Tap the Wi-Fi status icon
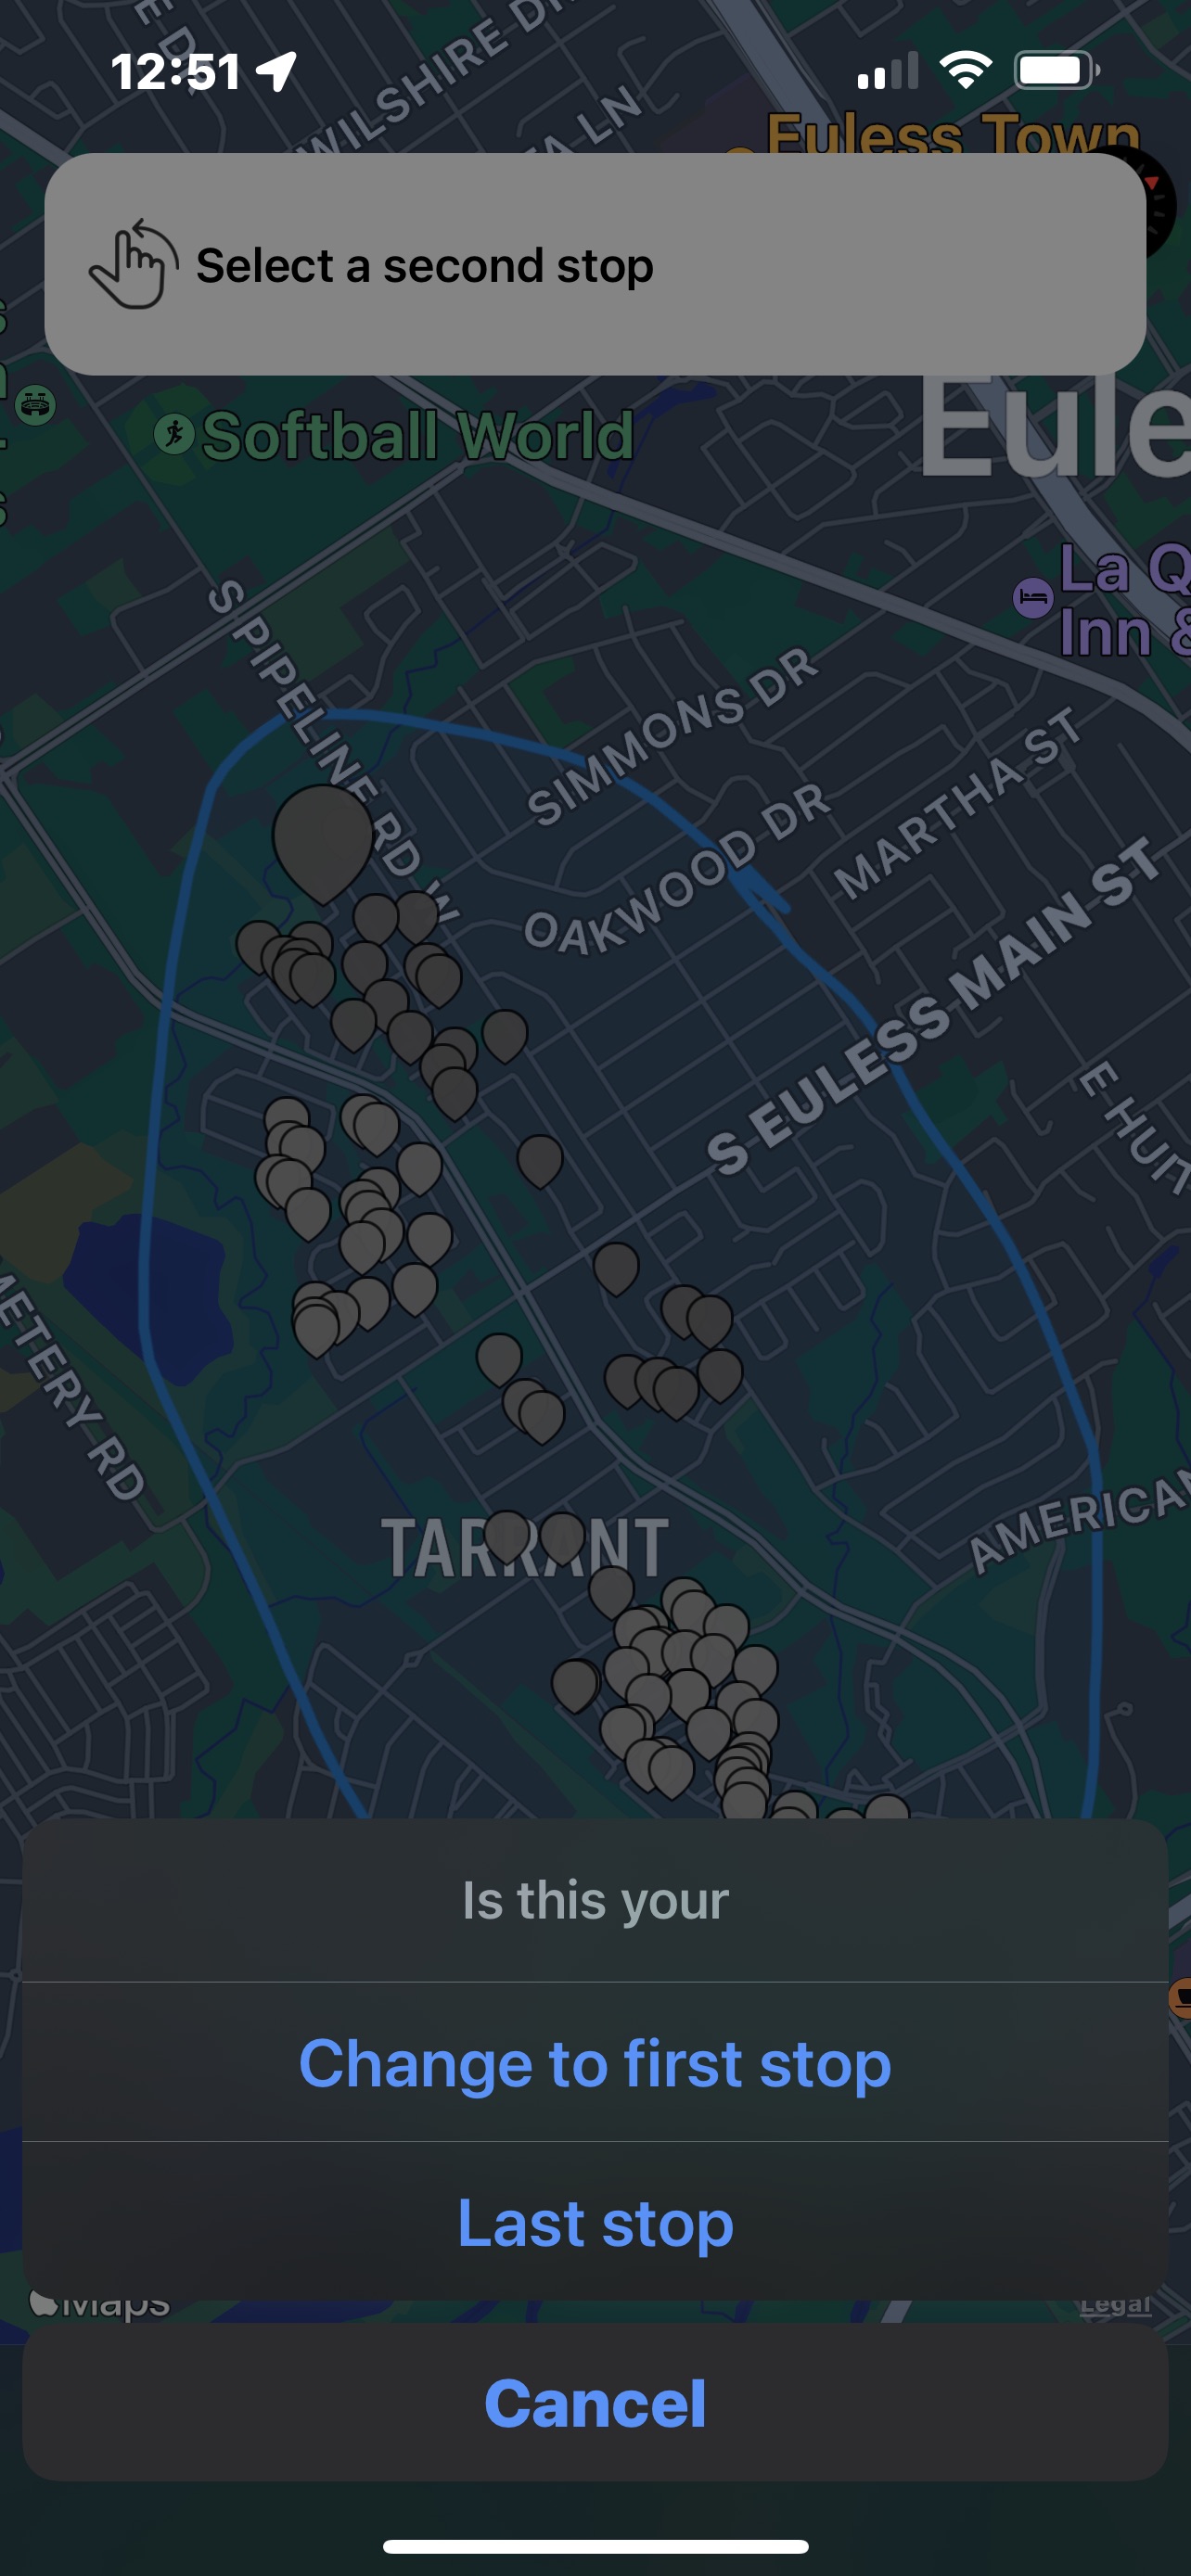 965,71
